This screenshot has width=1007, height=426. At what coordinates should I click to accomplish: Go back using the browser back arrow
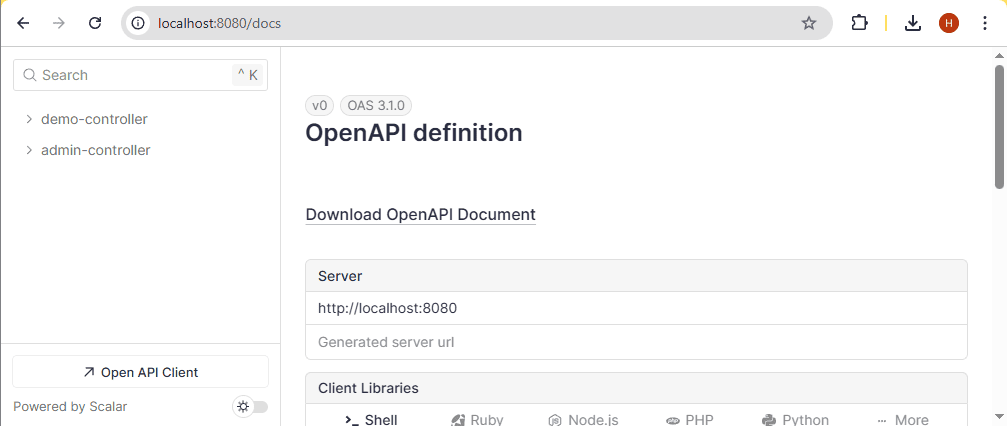tap(23, 23)
